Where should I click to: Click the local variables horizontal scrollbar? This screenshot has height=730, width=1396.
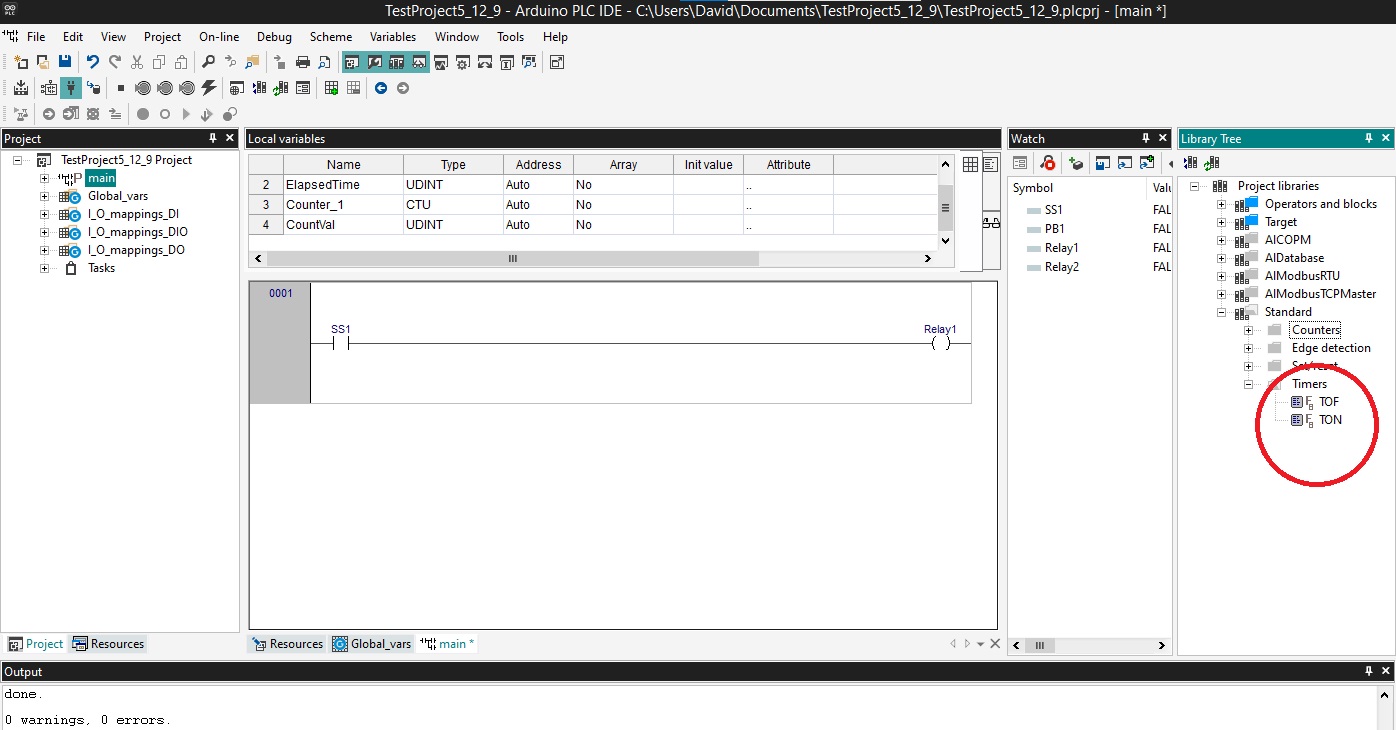point(513,259)
